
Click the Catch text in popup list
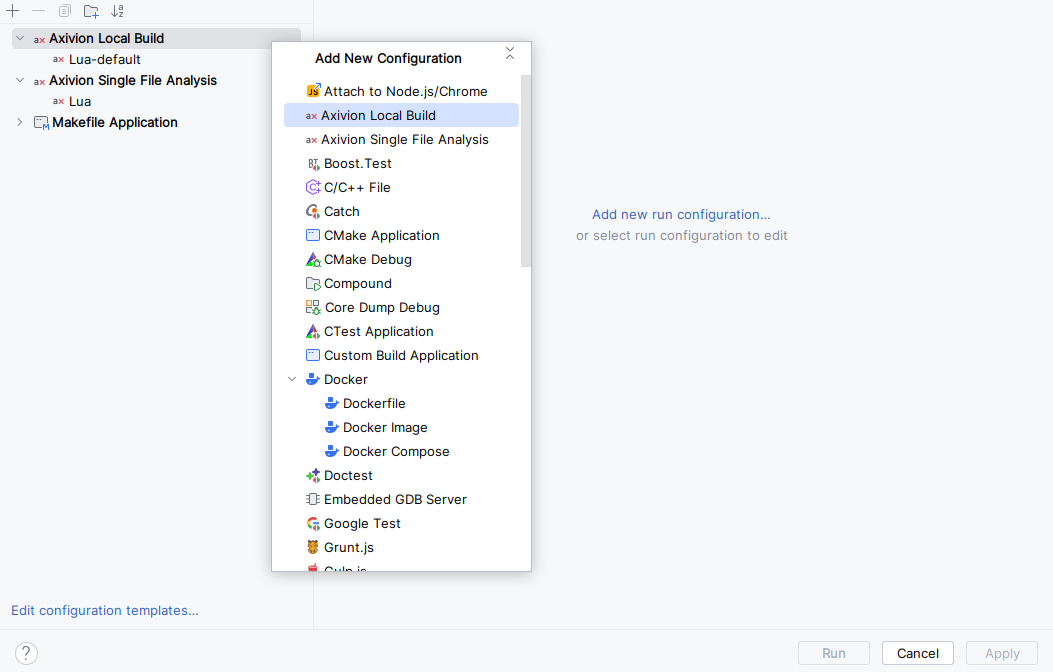[342, 211]
